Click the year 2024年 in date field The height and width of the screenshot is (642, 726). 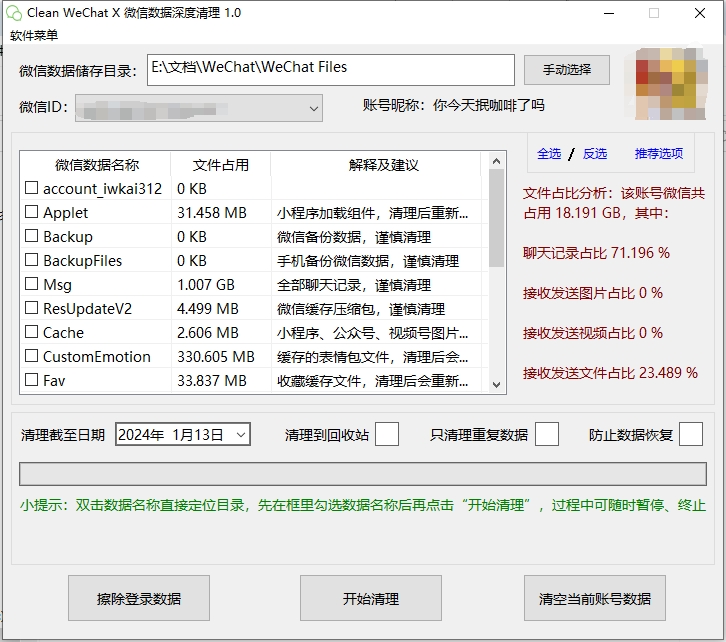141,435
